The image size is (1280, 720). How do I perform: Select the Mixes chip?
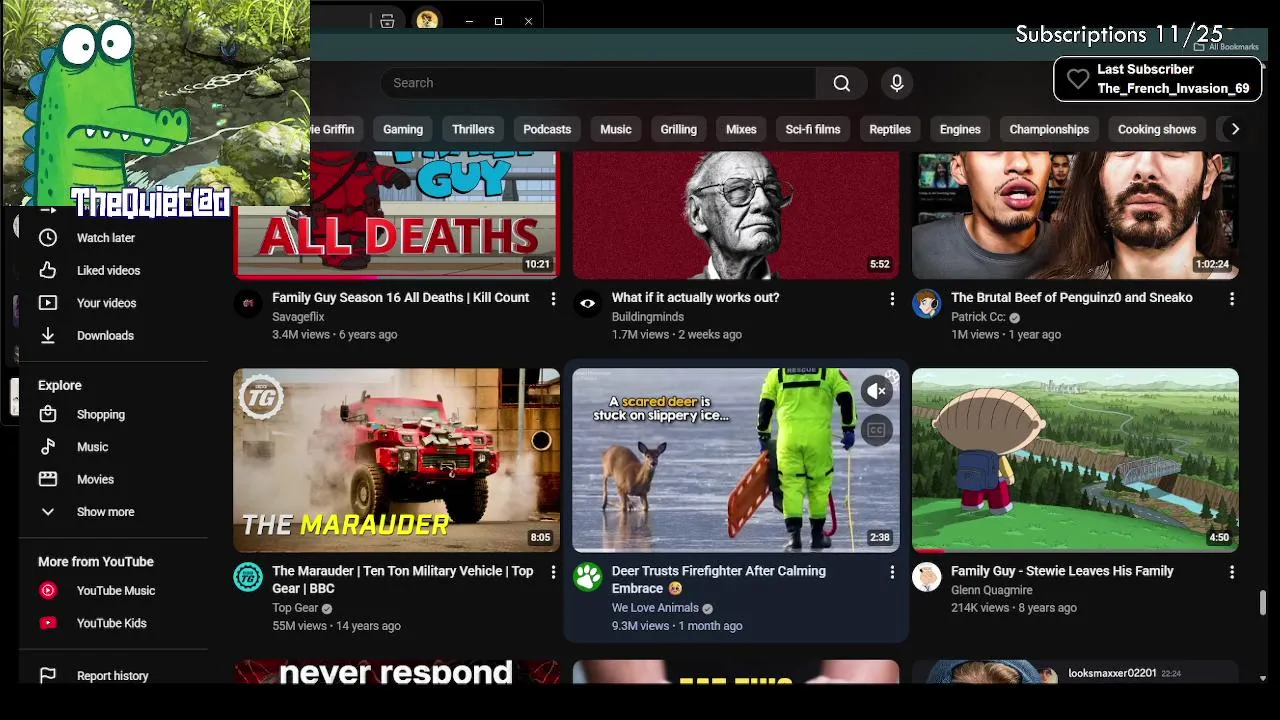tap(741, 129)
